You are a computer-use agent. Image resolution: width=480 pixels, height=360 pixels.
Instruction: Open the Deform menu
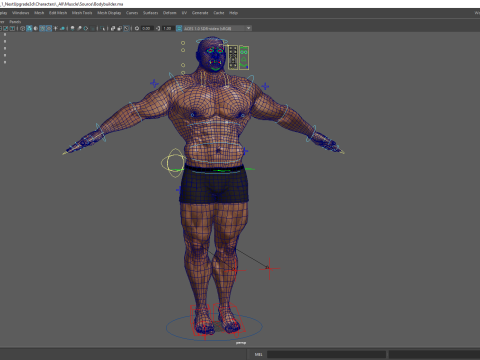tap(170, 13)
